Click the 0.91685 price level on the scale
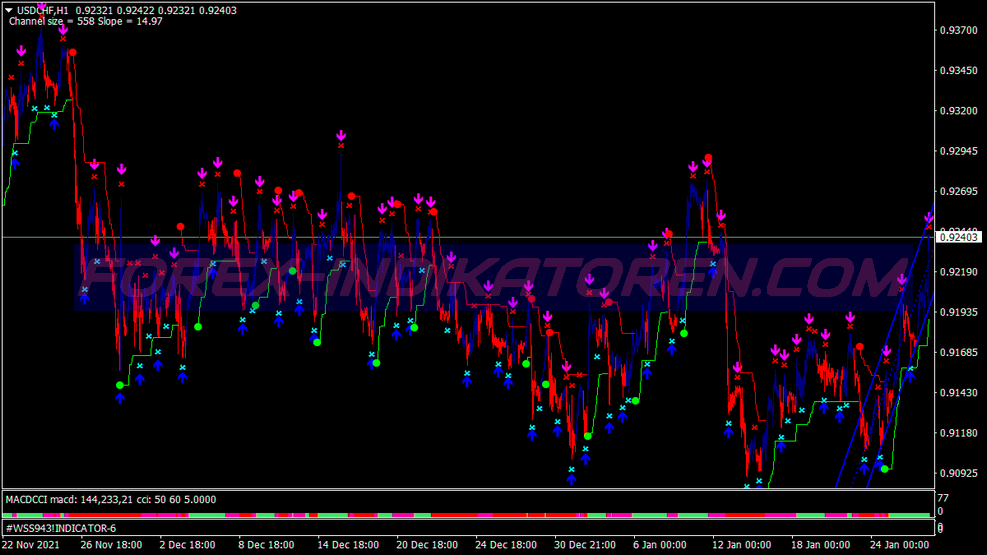 coord(959,352)
